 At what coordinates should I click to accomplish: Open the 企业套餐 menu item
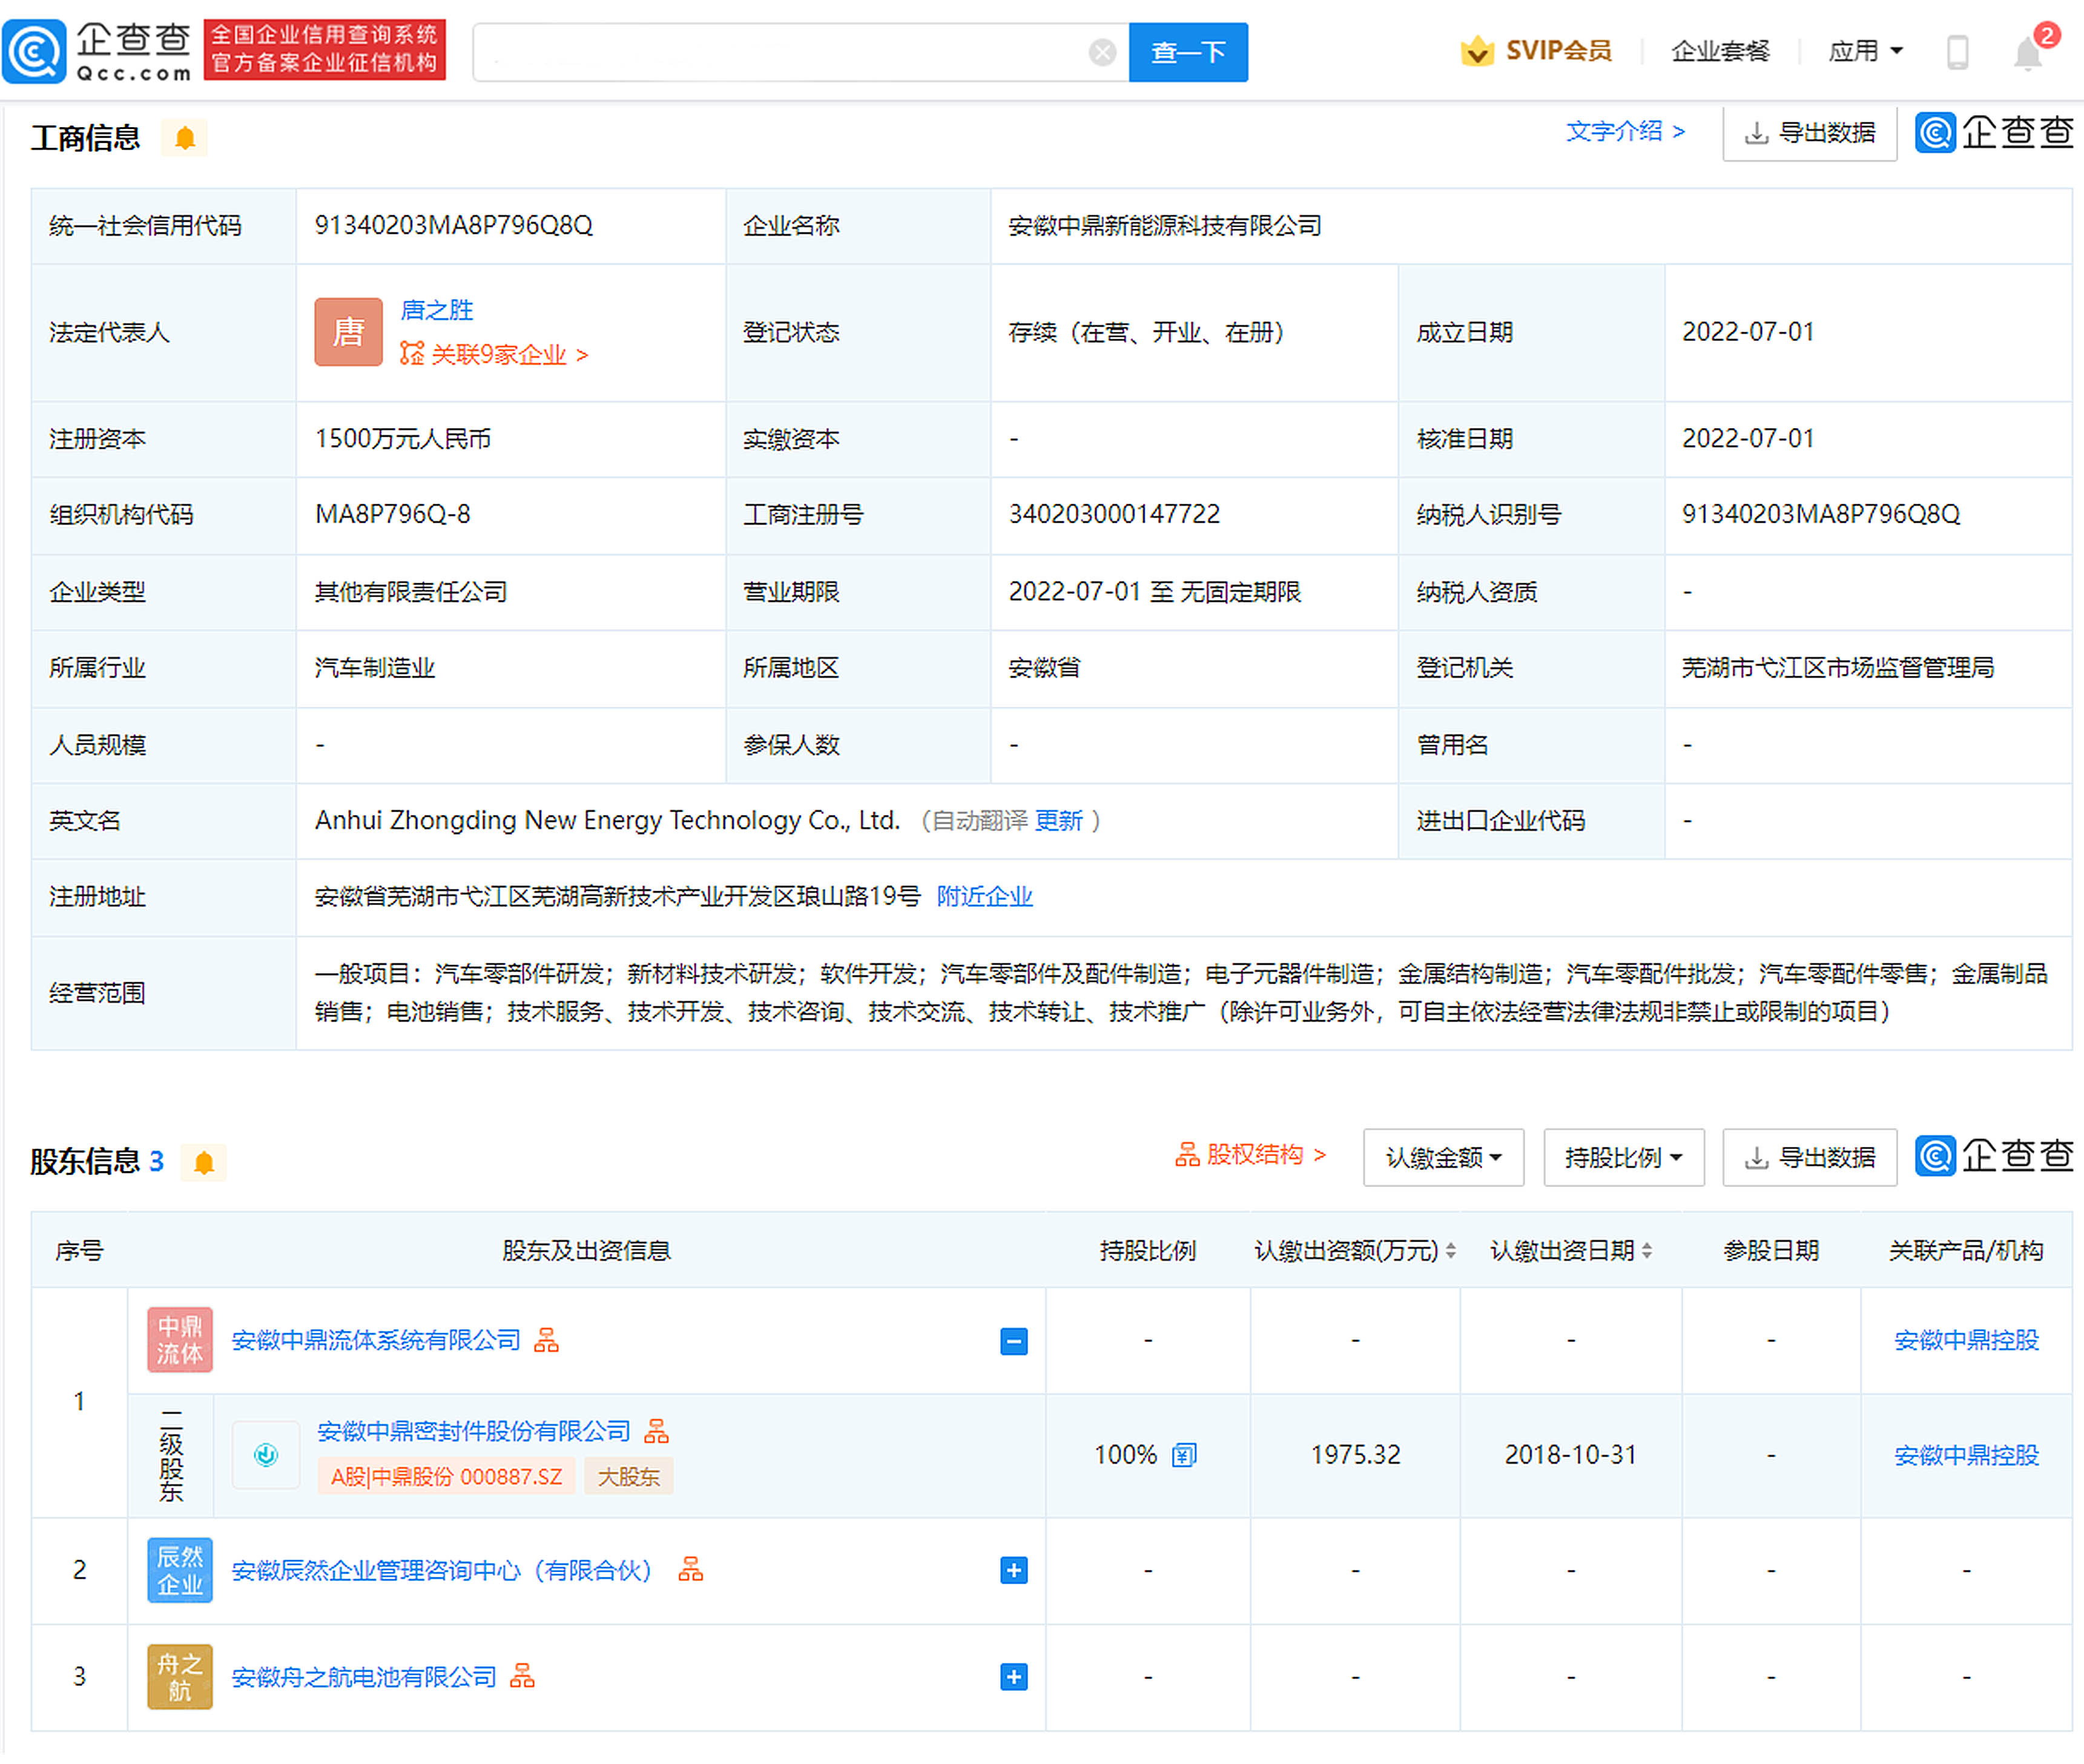[x=1720, y=51]
